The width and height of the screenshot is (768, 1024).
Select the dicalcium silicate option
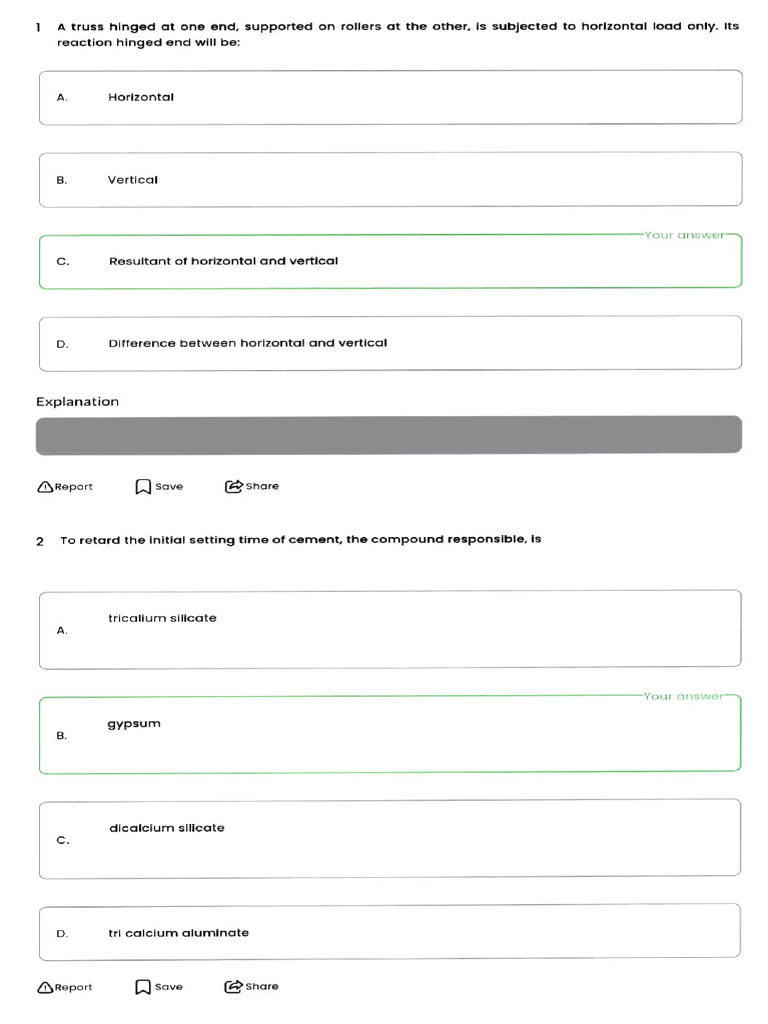[390, 839]
